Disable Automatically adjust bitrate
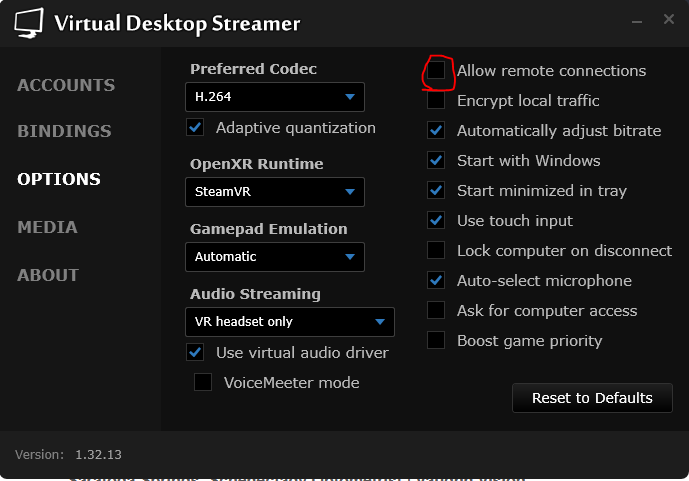689x481 pixels. (x=436, y=131)
